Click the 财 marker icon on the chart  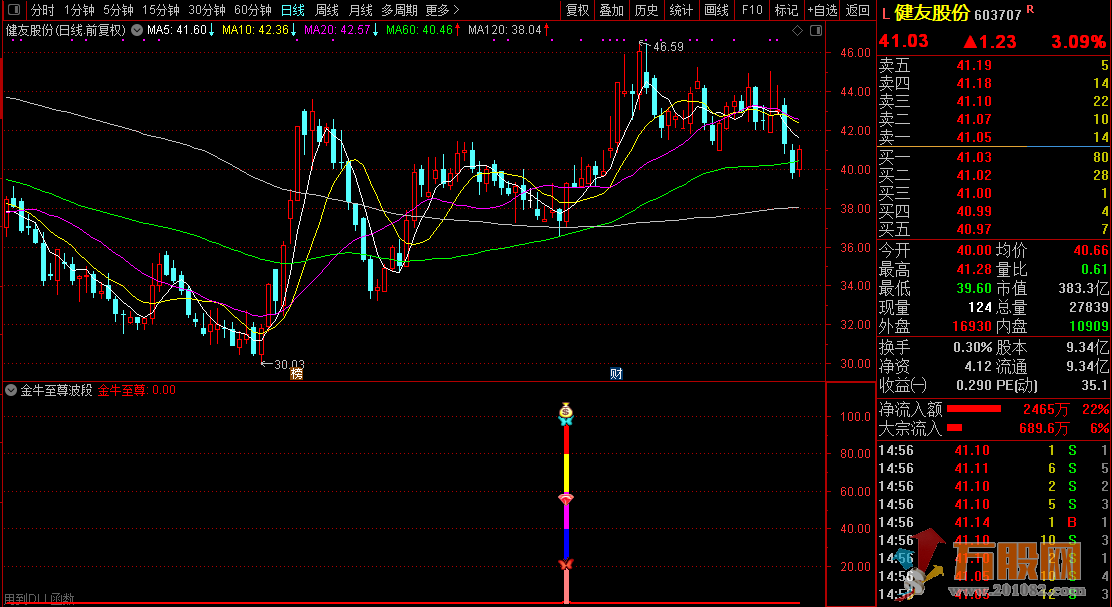click(617, 374)
